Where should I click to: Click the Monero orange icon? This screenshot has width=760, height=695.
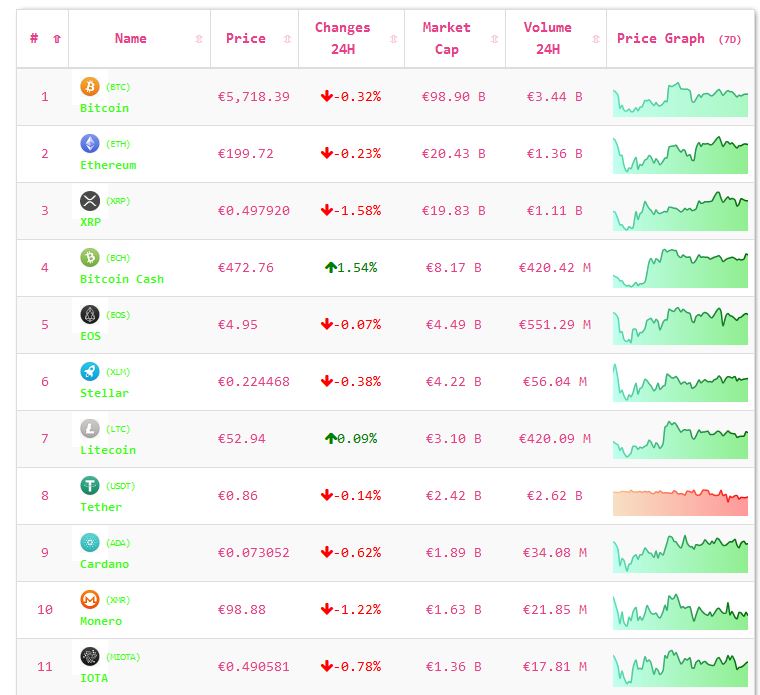[x=90, y=600]
